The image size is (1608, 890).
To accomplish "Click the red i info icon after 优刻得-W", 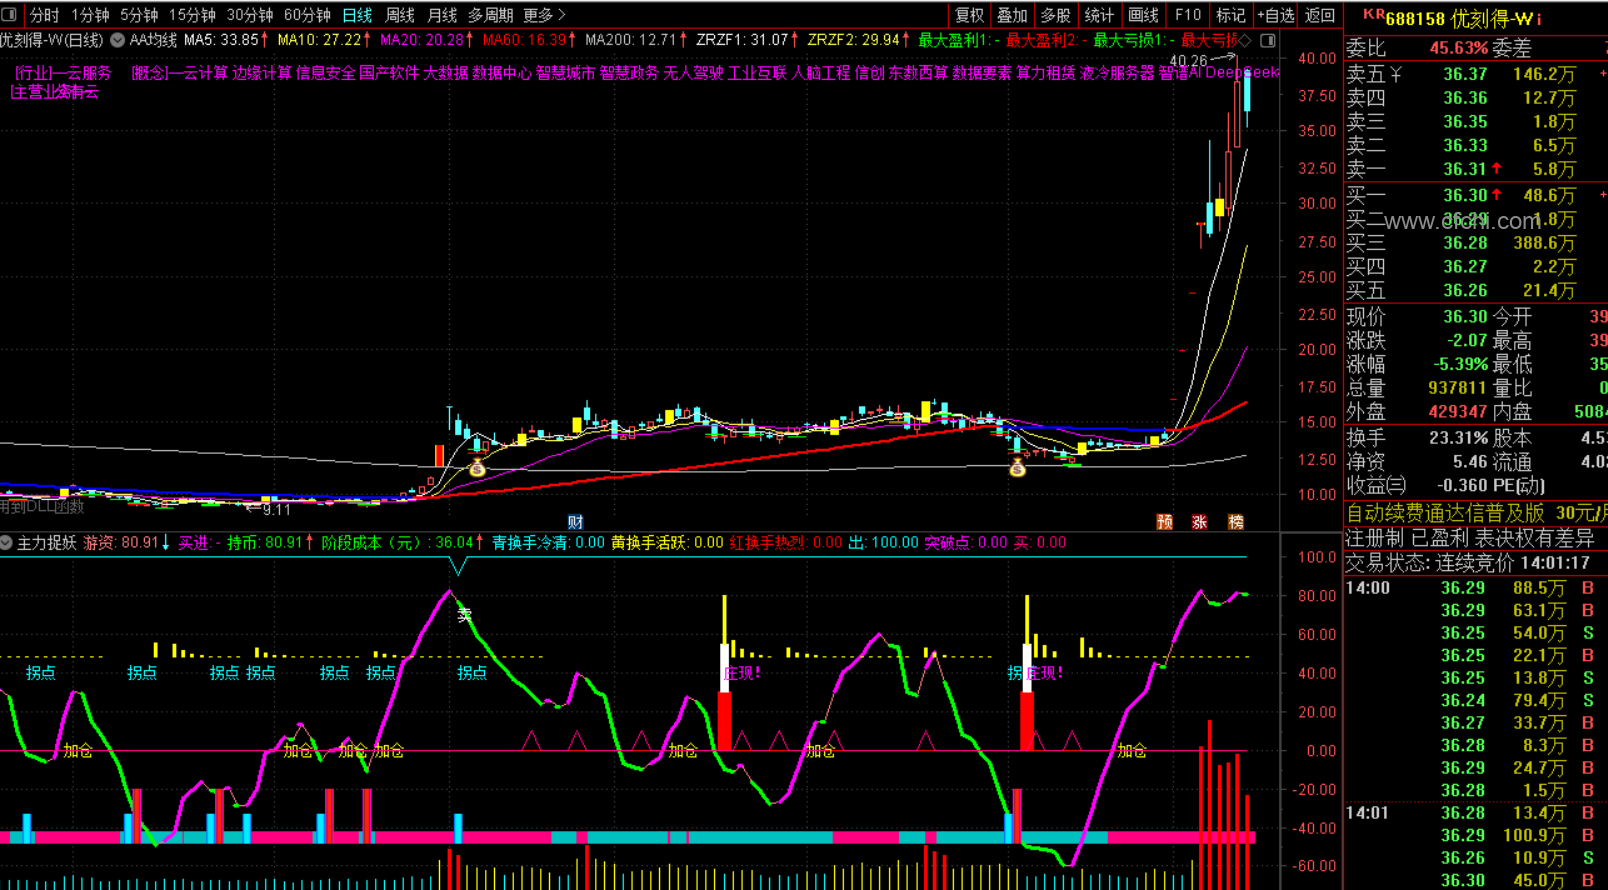I will coord(1538,18).
